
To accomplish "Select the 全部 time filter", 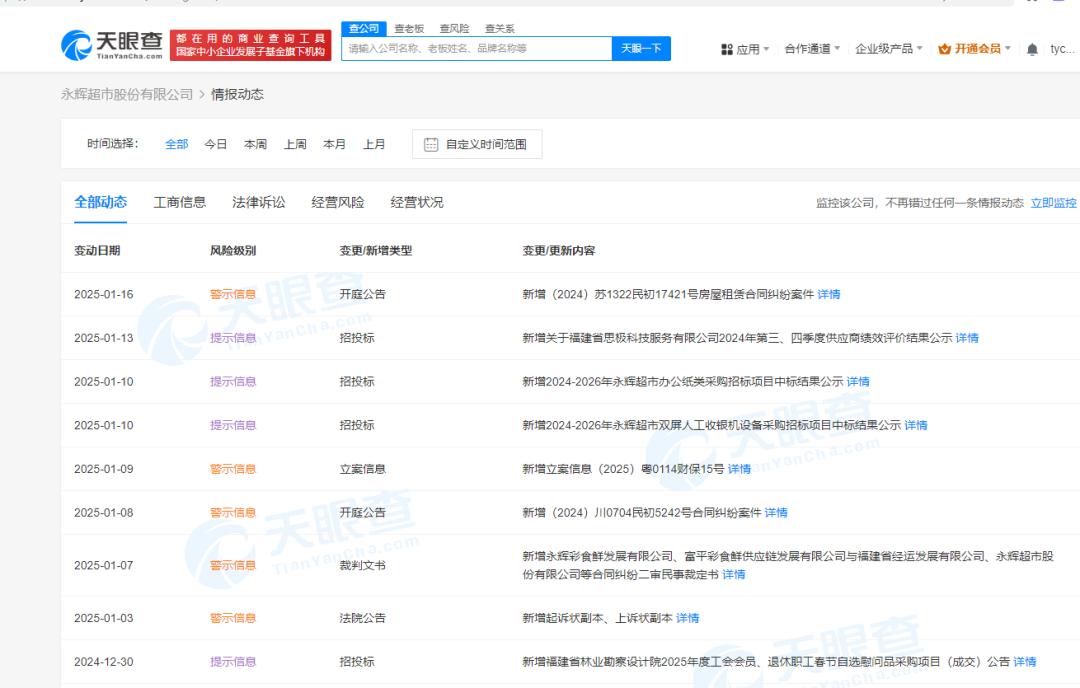I will 176,145.
